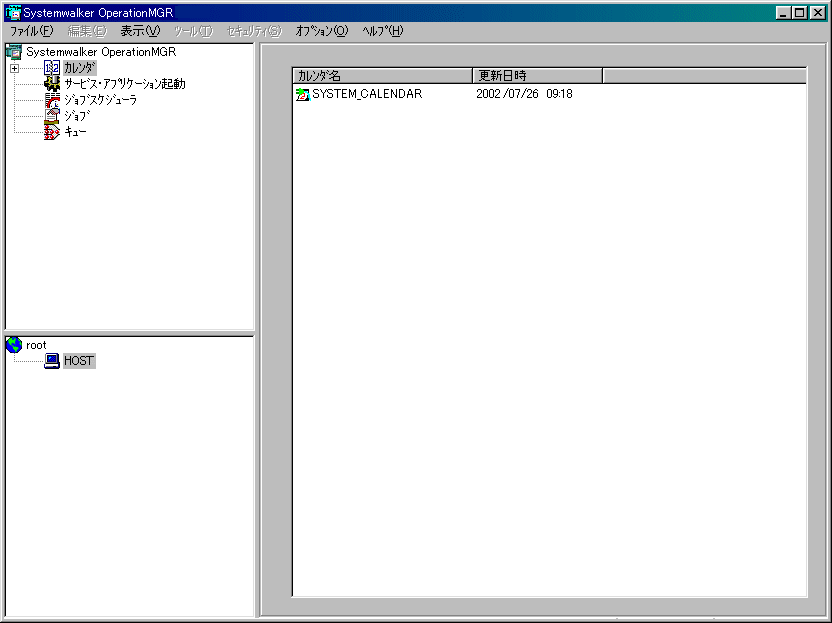Select ジョブスケジューラ tree item
Screen dimensions: 832x623
[101, 100]
